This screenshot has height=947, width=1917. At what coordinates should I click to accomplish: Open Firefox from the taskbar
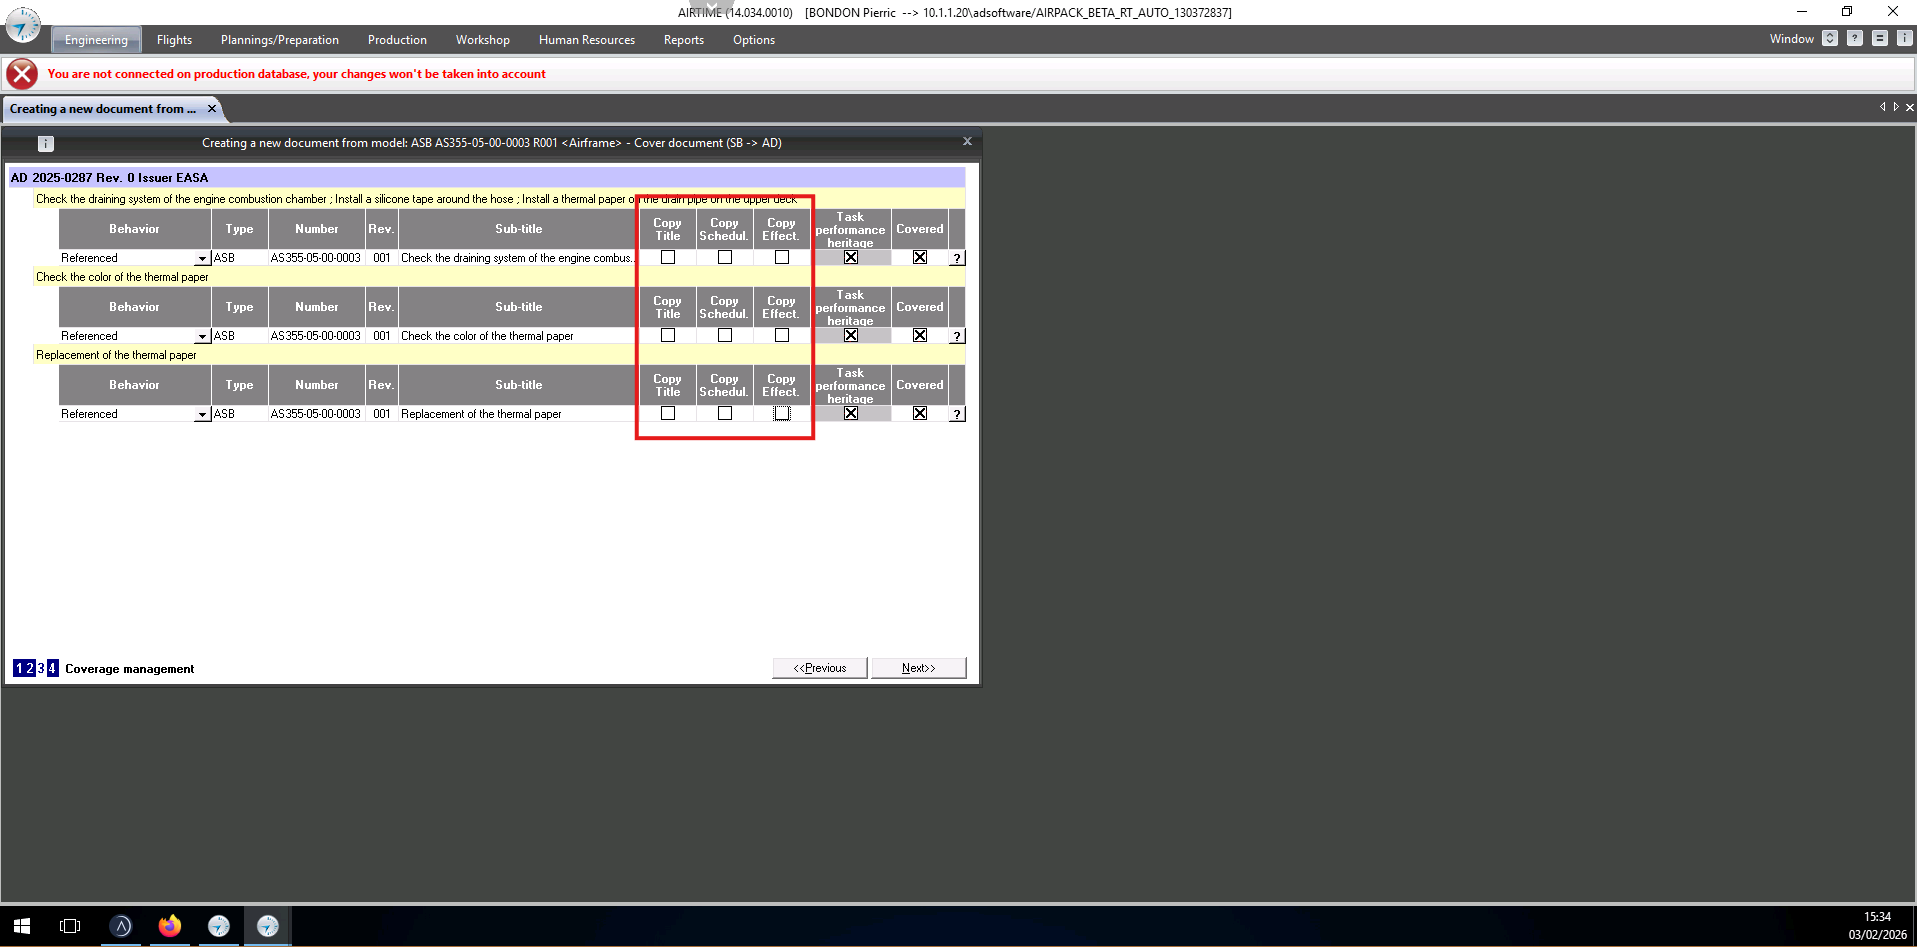point(170,926)
